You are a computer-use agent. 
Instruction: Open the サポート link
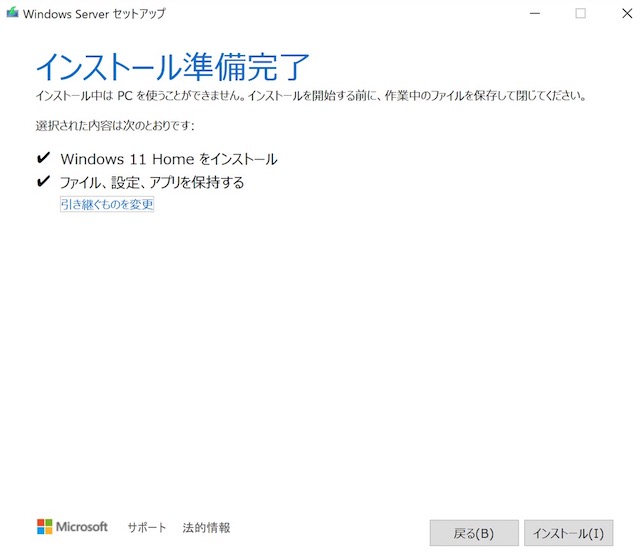(147, 527)
